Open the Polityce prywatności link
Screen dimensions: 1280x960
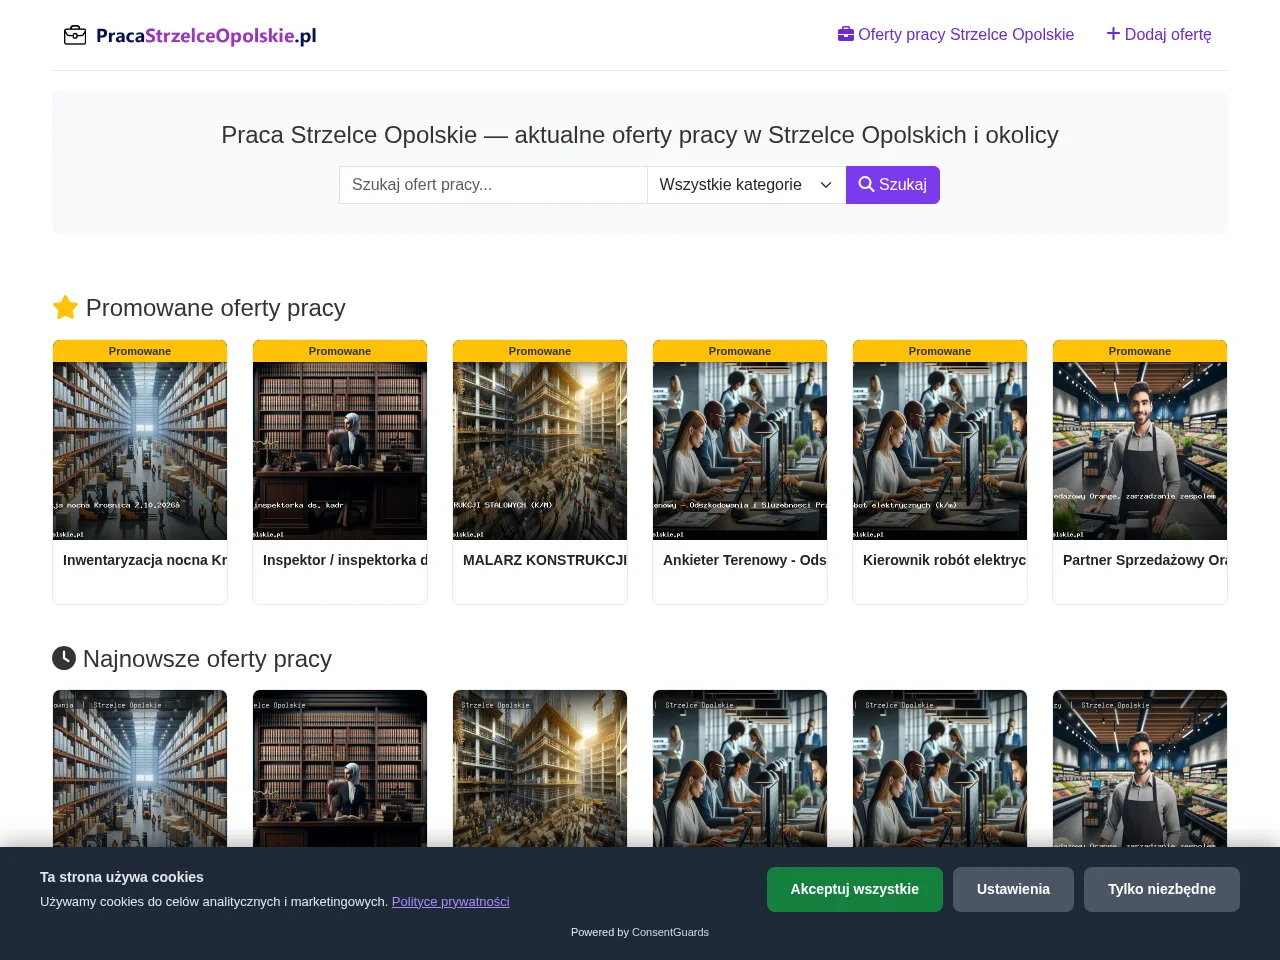(x=451, y=901)
